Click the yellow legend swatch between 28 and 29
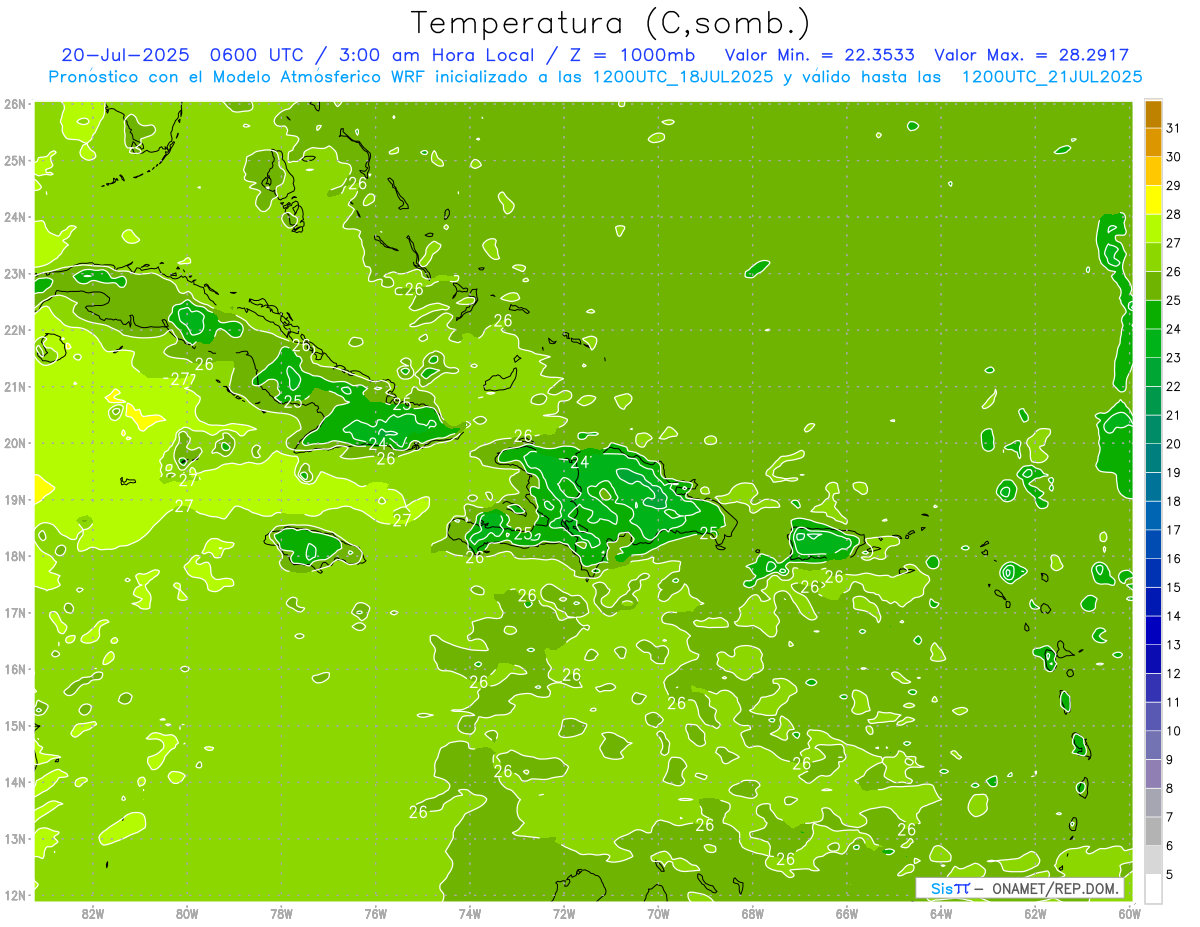This screenshot has height=927, width=1200. coord(1153,200)
